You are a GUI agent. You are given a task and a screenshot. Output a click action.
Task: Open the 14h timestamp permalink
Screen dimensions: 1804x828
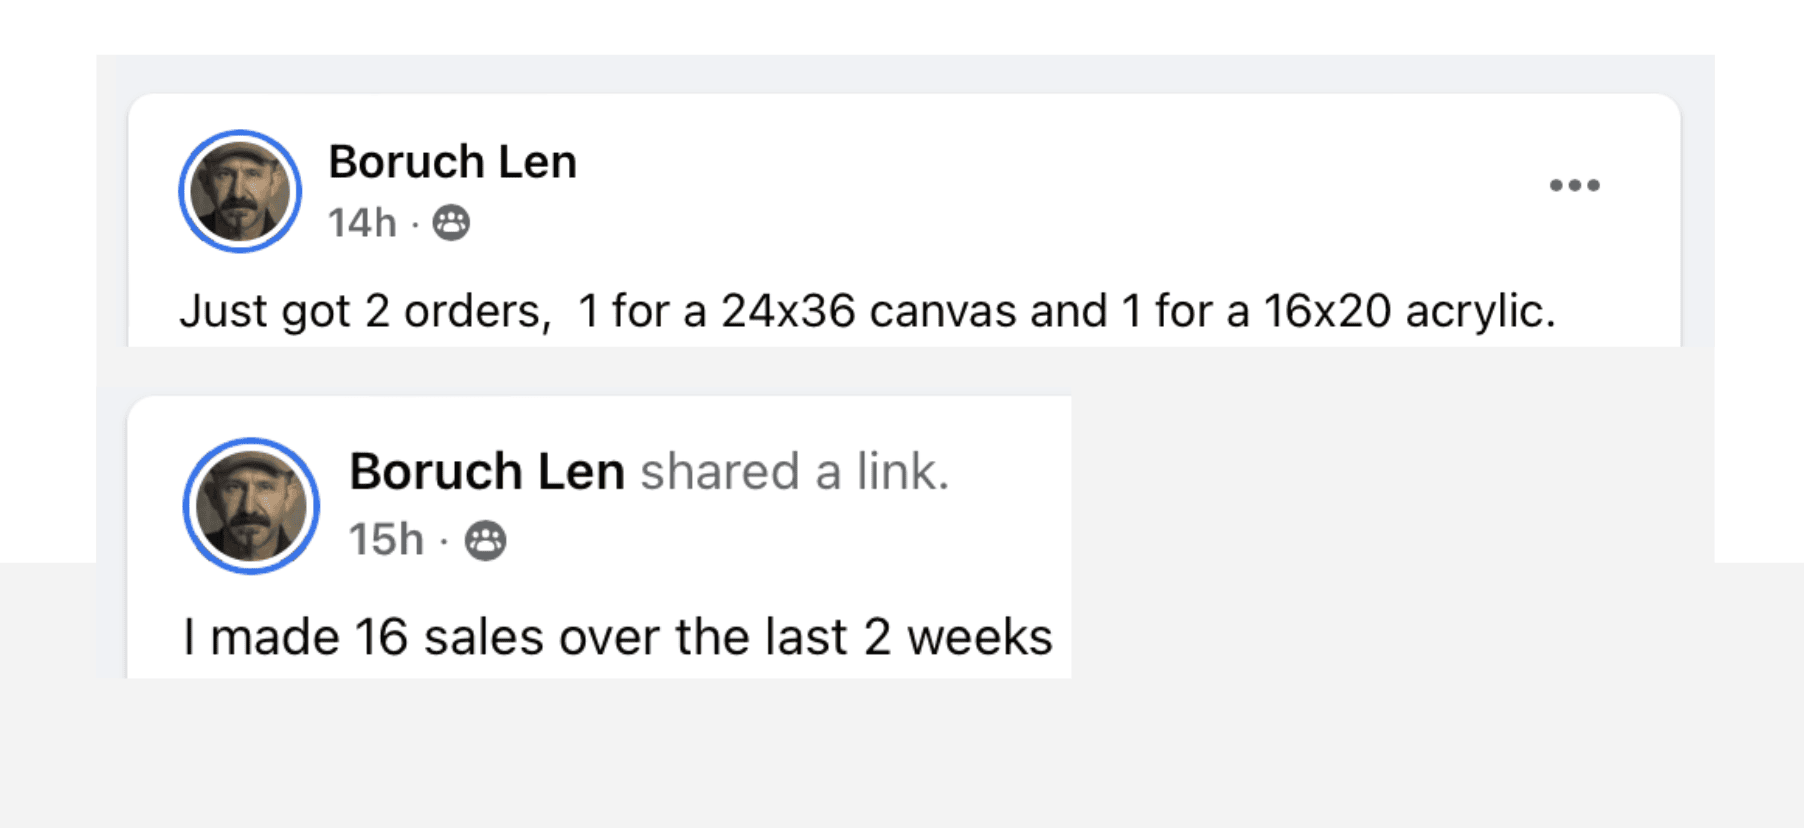[362, 223]
